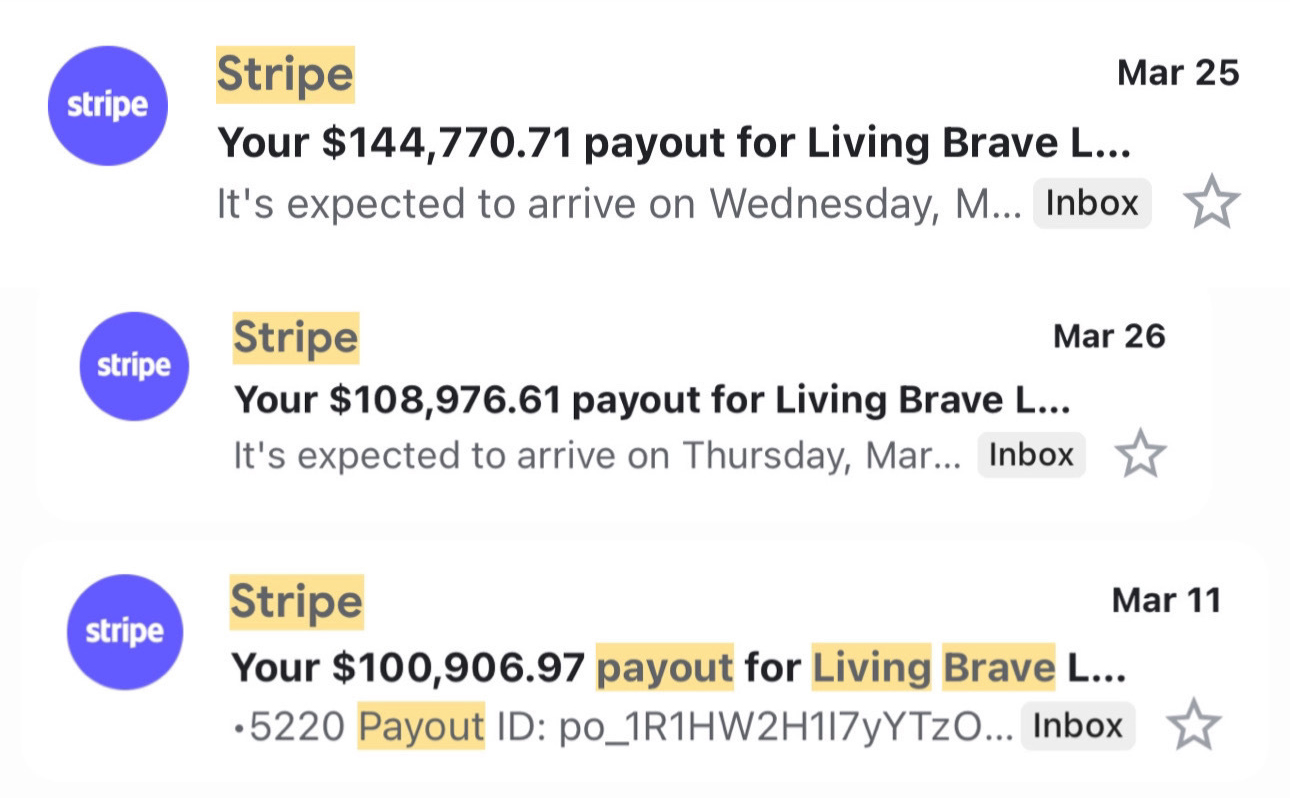Click the Stripe sender name on Mar 11 email
This screenshot has width=1290, height=798.
(x=296, y=602)
